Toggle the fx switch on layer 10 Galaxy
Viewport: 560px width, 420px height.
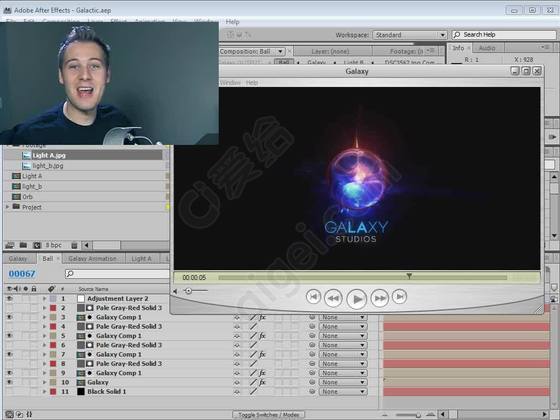[x=262, y=382]
